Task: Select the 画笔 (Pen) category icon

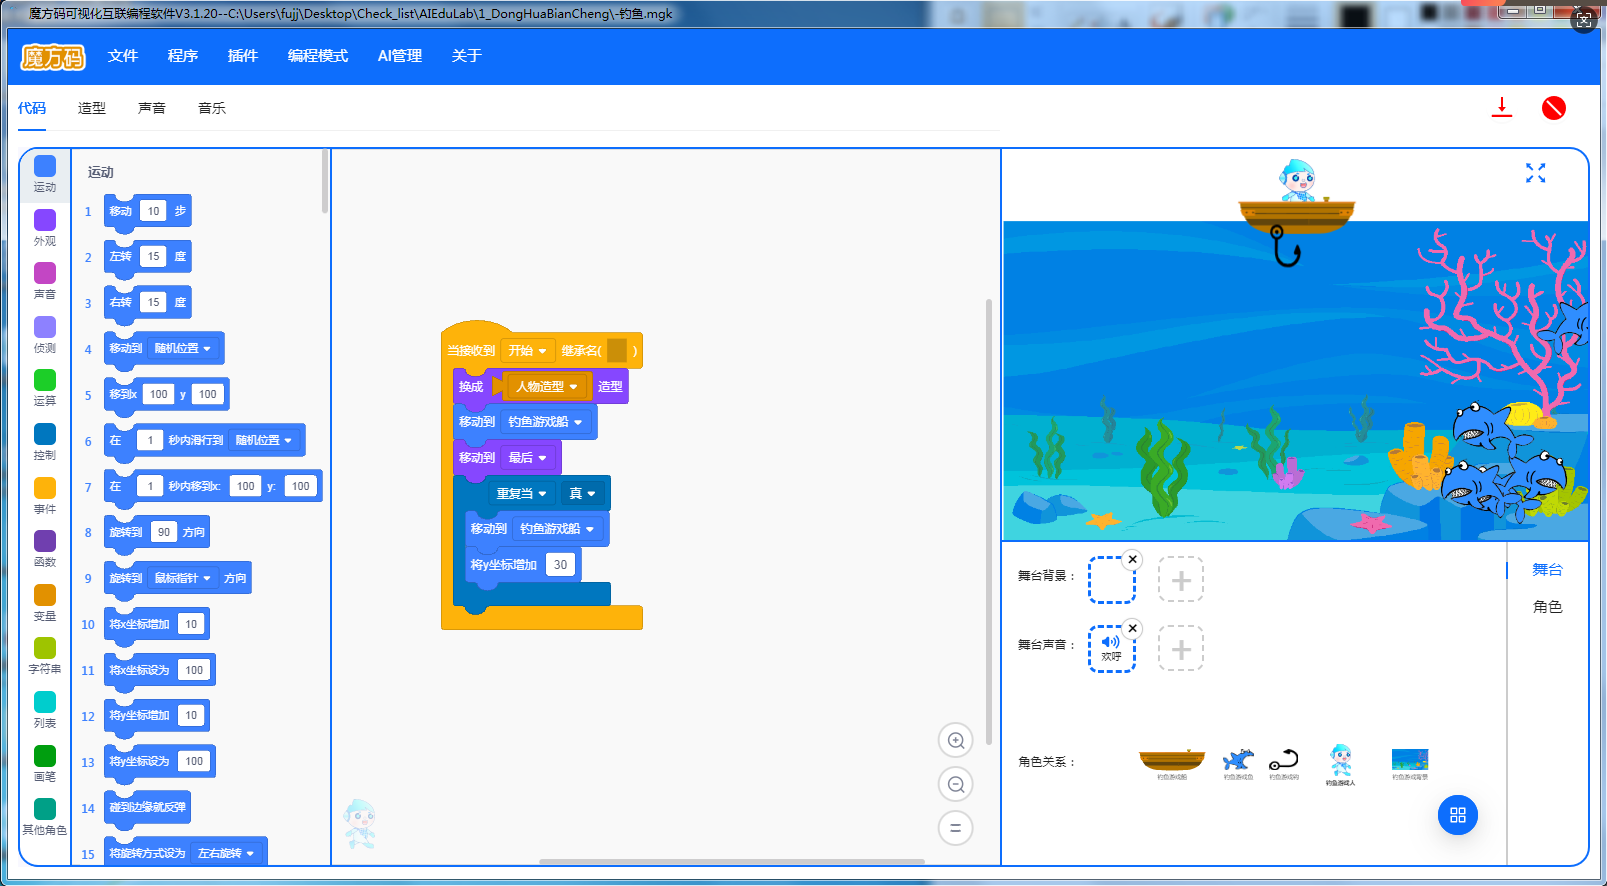Action: tap(45, 756)
